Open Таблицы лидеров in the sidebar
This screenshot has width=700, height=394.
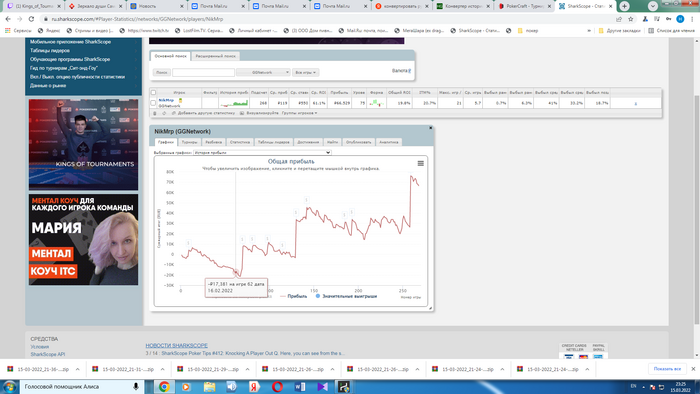50,51
